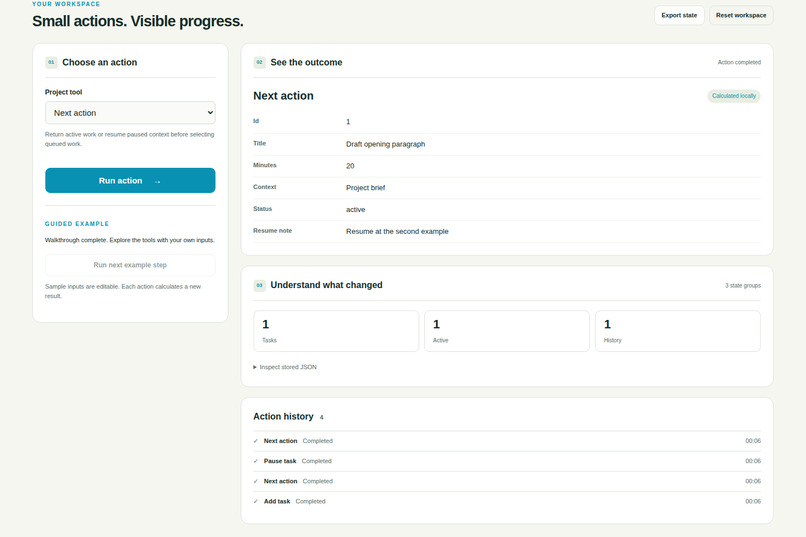Screen dimensions: 806x537
Task: Select the Tasks count card
Action: click(x=336, y=331)
